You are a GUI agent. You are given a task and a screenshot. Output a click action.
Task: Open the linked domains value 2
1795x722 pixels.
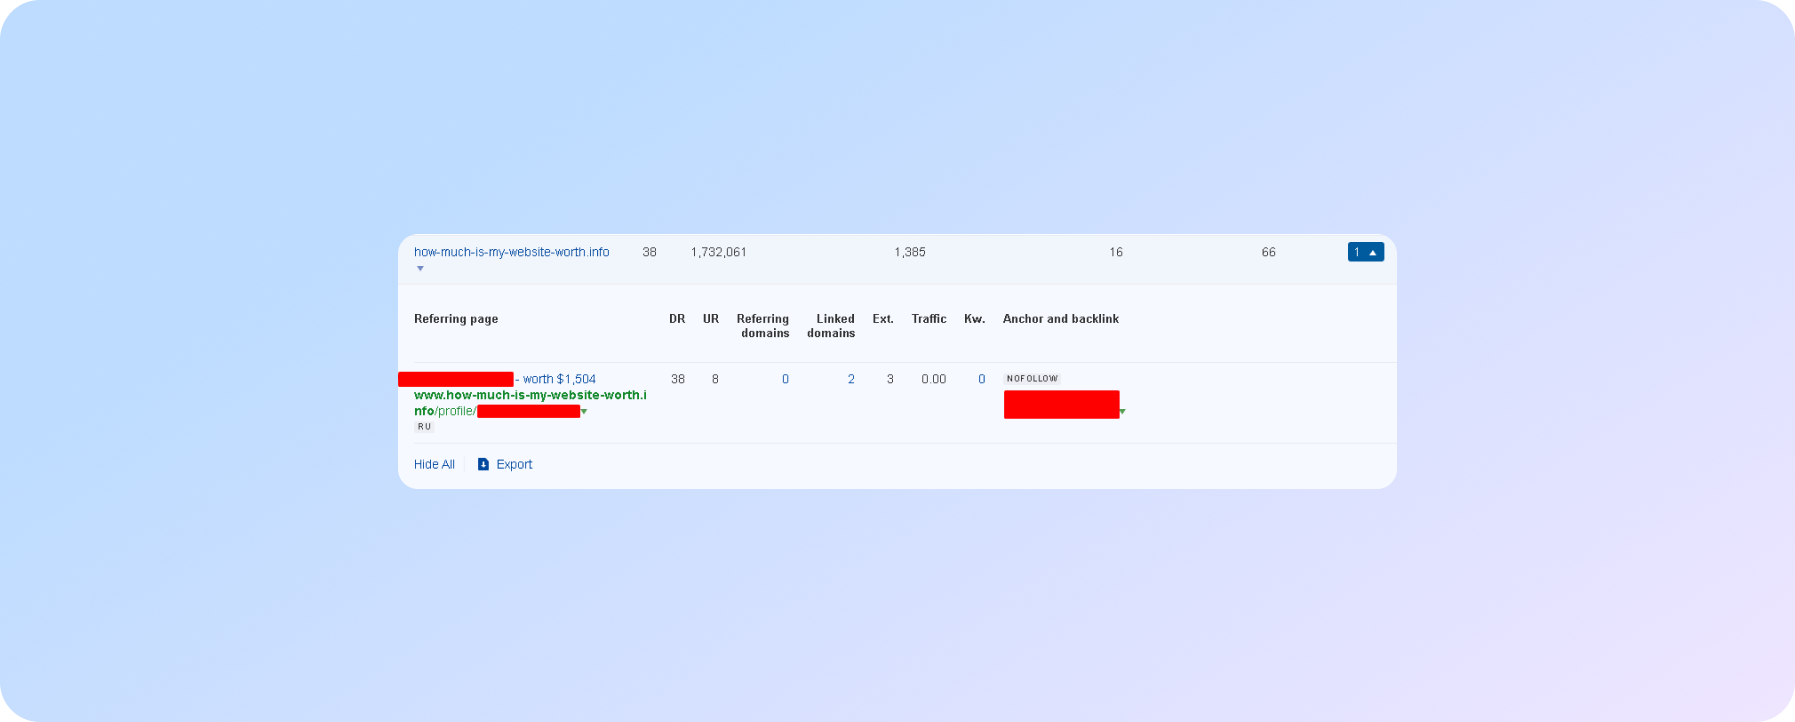click(x=851, y=379)
